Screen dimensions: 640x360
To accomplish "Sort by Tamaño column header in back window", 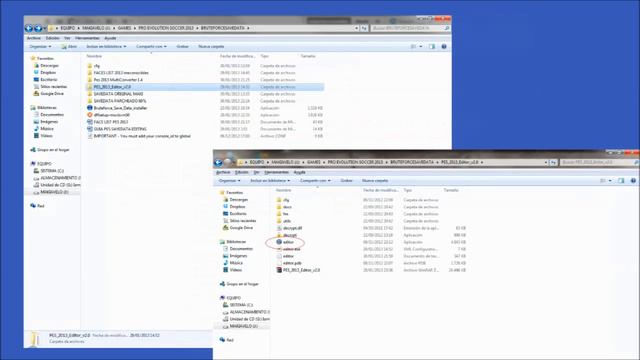I will click(309, 56).
